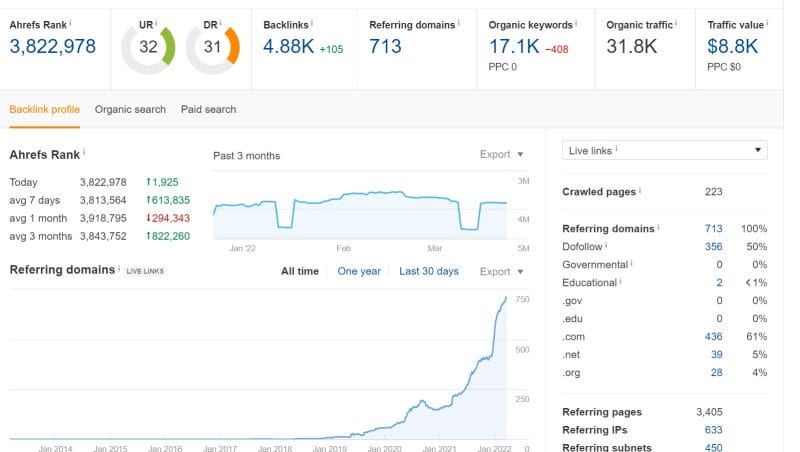Click the Dofollow count 356
800x452 pixels.
pos(713,246)
